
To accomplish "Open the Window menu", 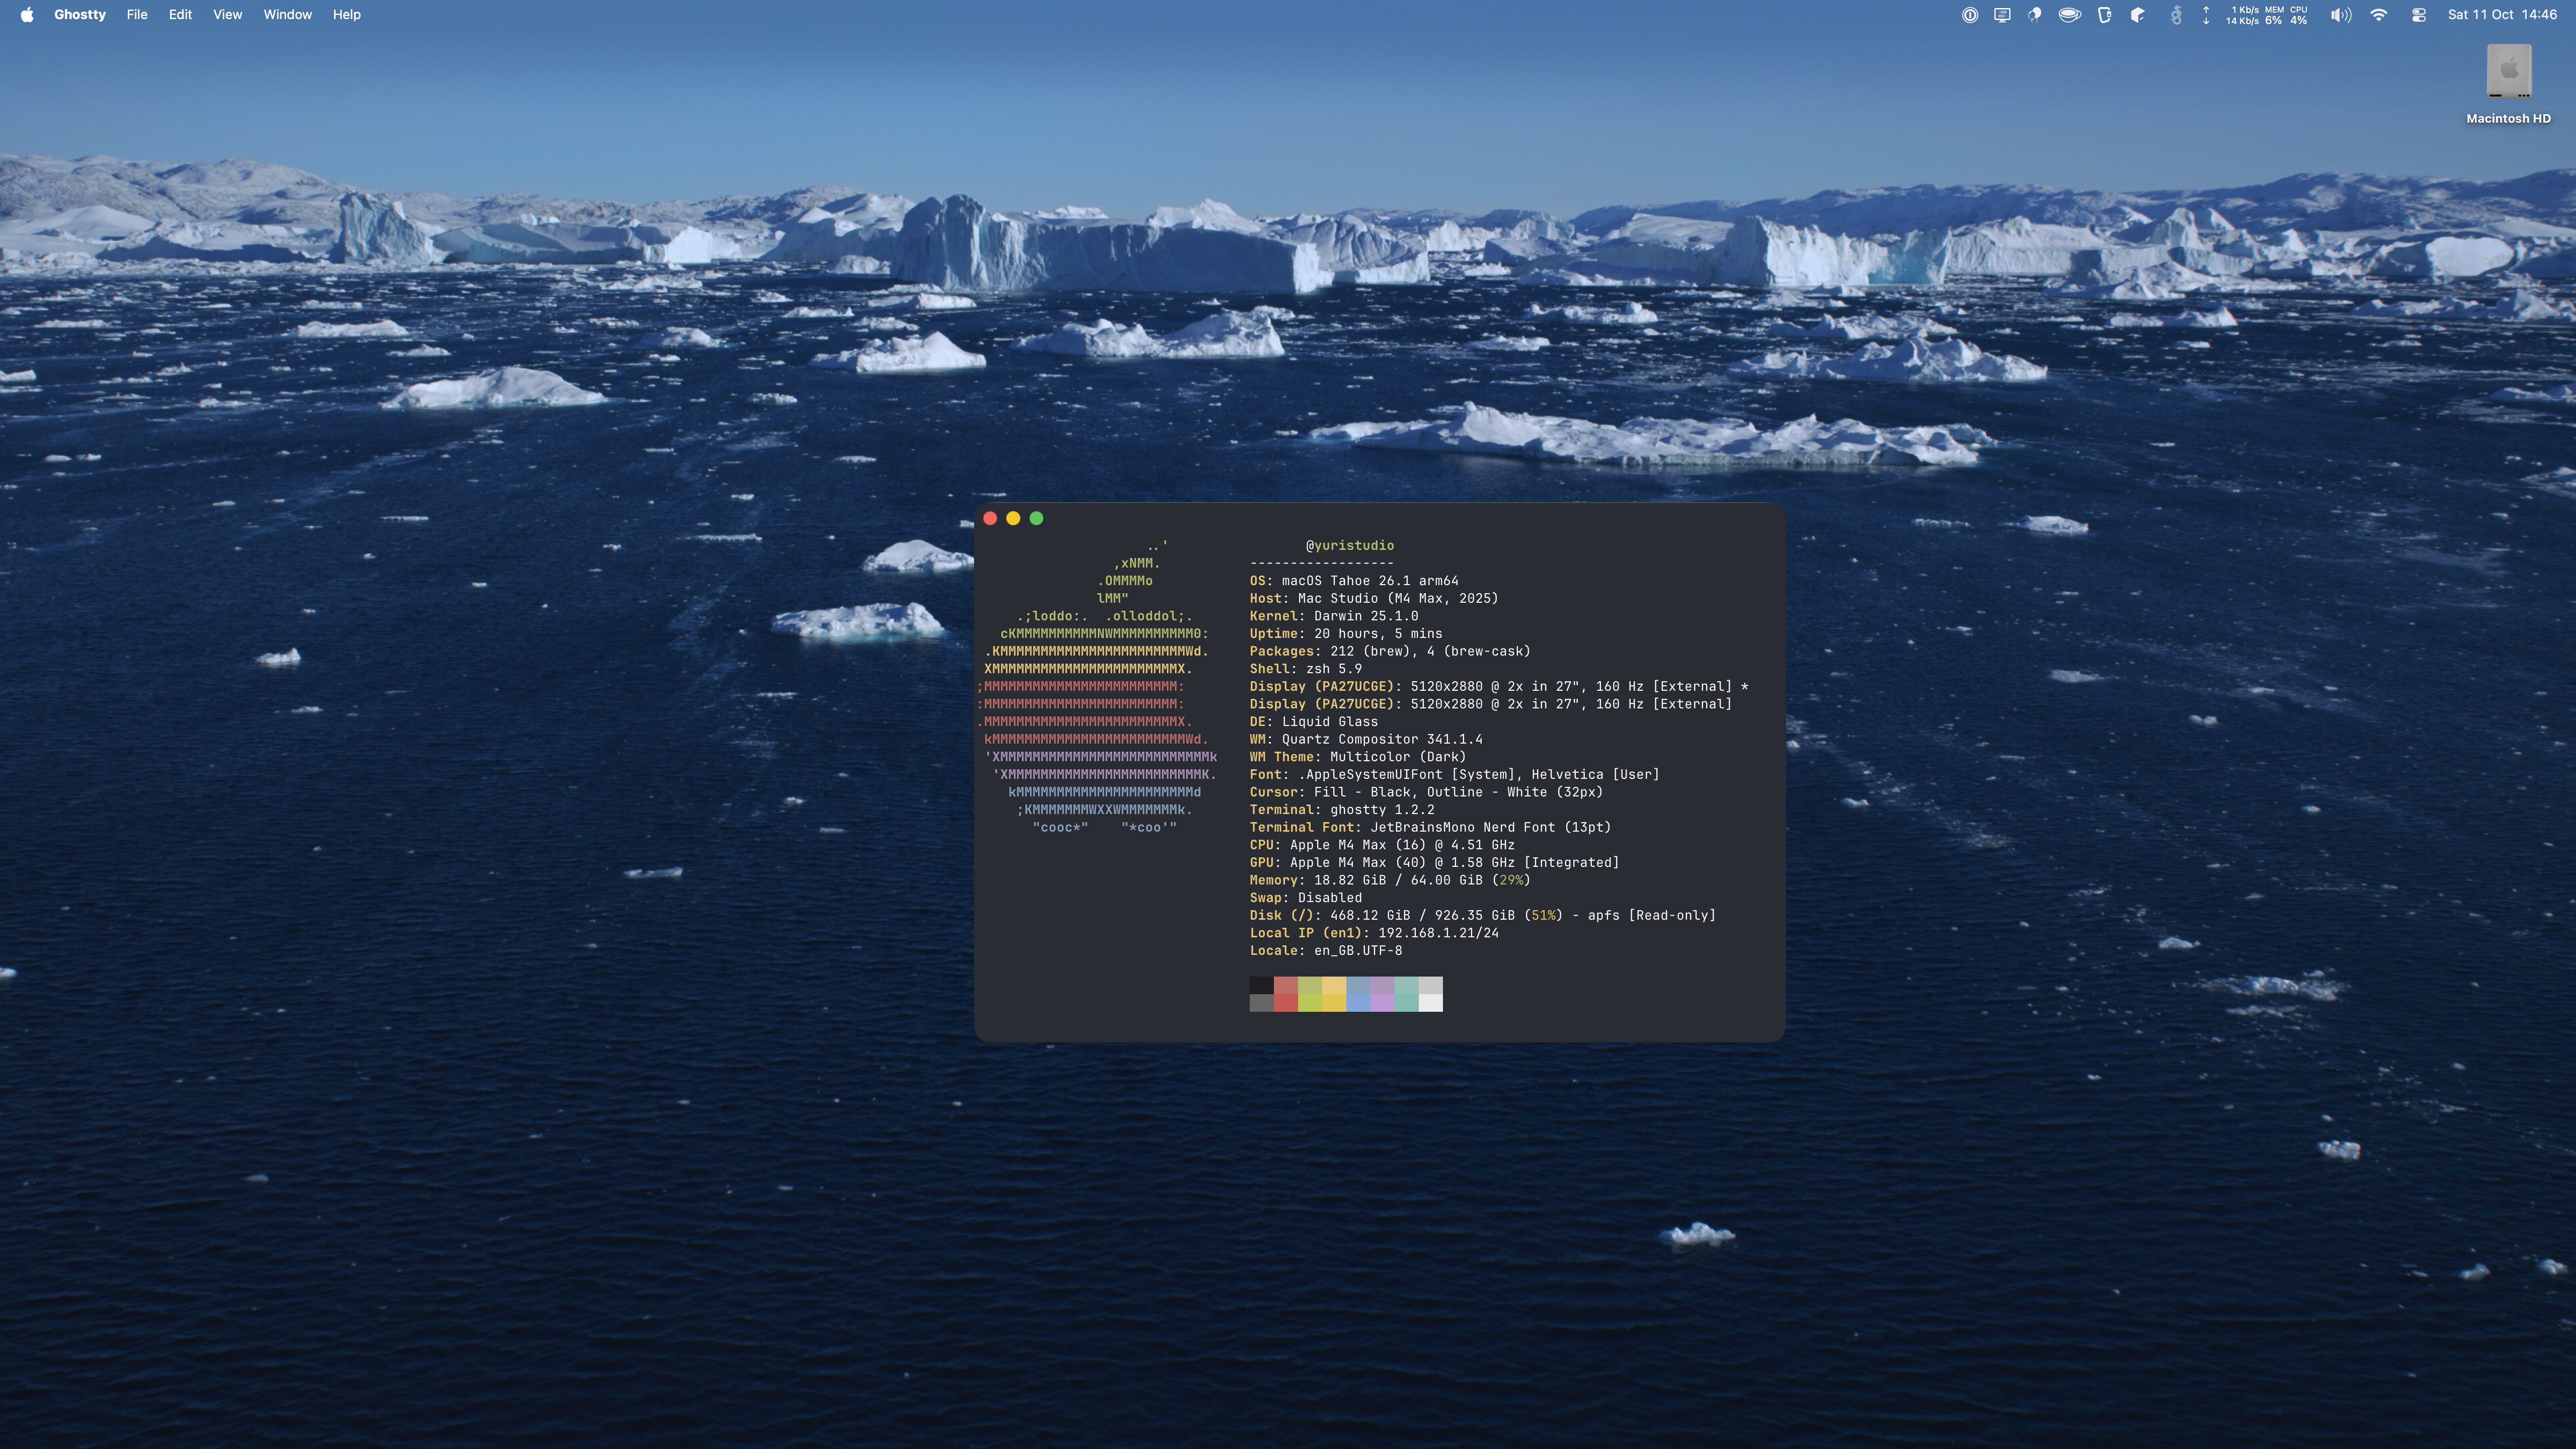I will (287, 15).
